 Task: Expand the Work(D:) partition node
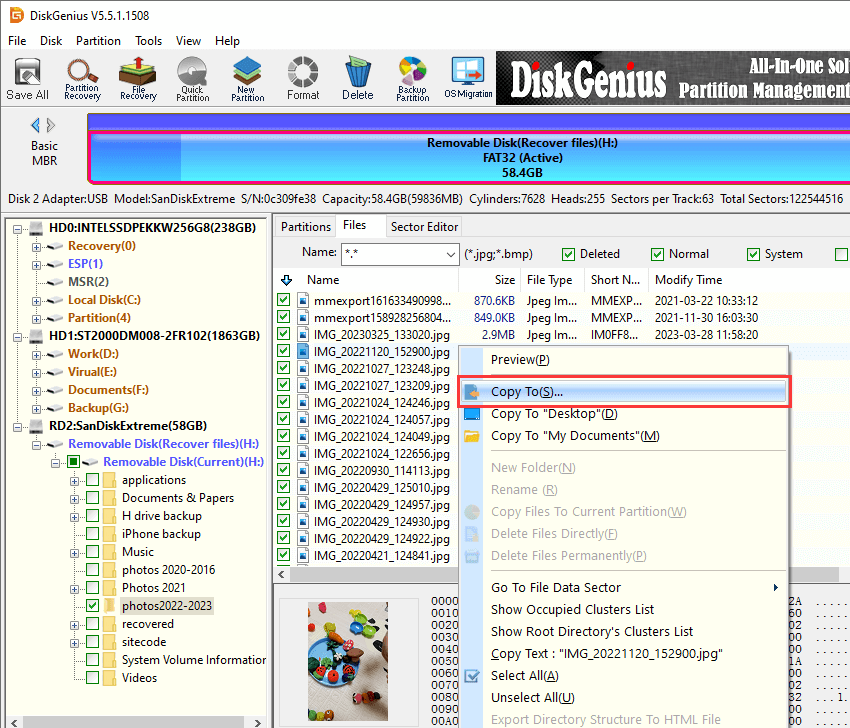click(x=36, y=356)
